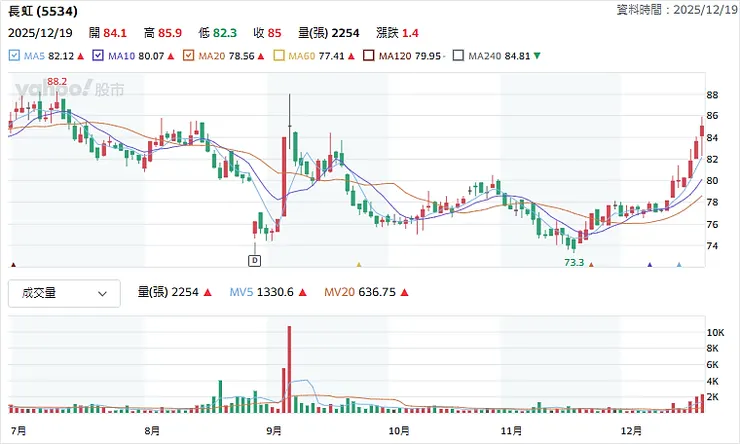
Task: Click the 11月 axis label
Action: pos(512,431)
